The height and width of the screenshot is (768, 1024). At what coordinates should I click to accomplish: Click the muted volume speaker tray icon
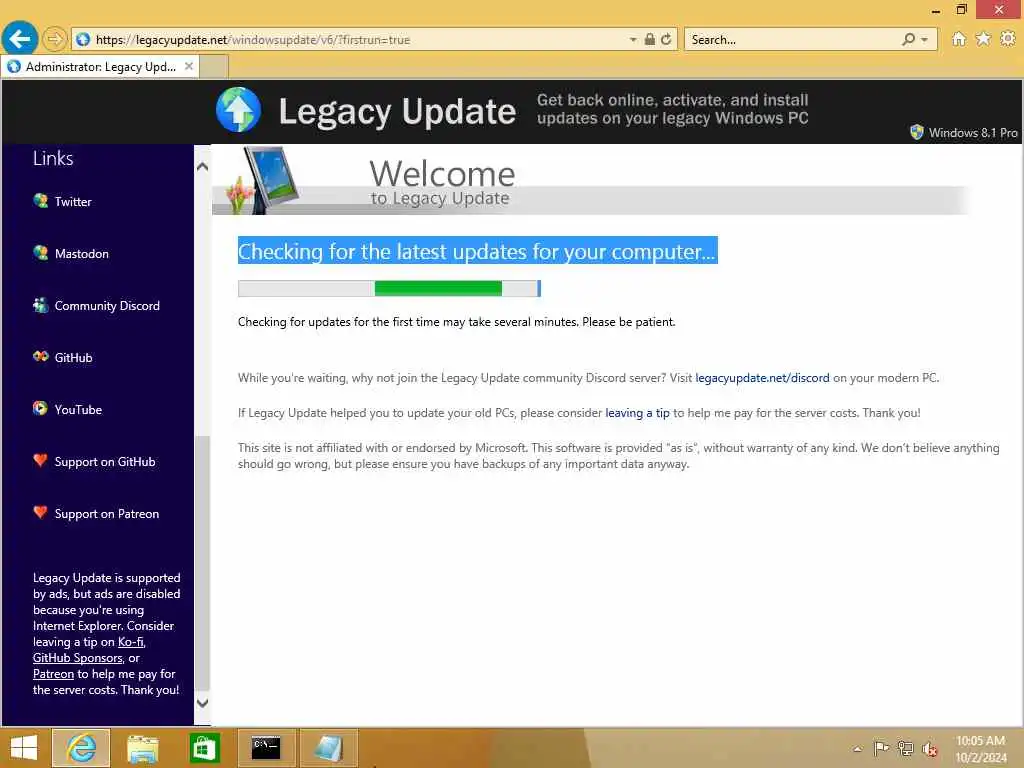pos(930,749)
